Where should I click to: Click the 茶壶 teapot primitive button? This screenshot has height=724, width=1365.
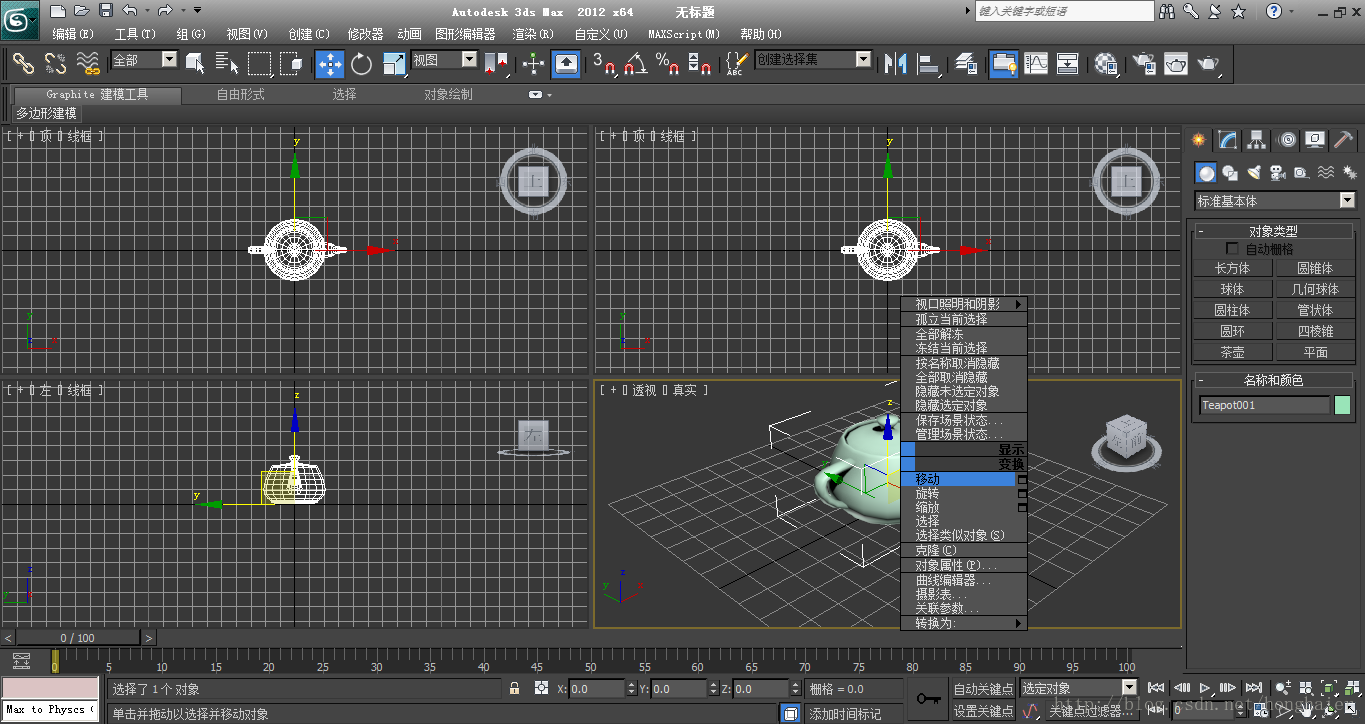tap(1232, 352)
